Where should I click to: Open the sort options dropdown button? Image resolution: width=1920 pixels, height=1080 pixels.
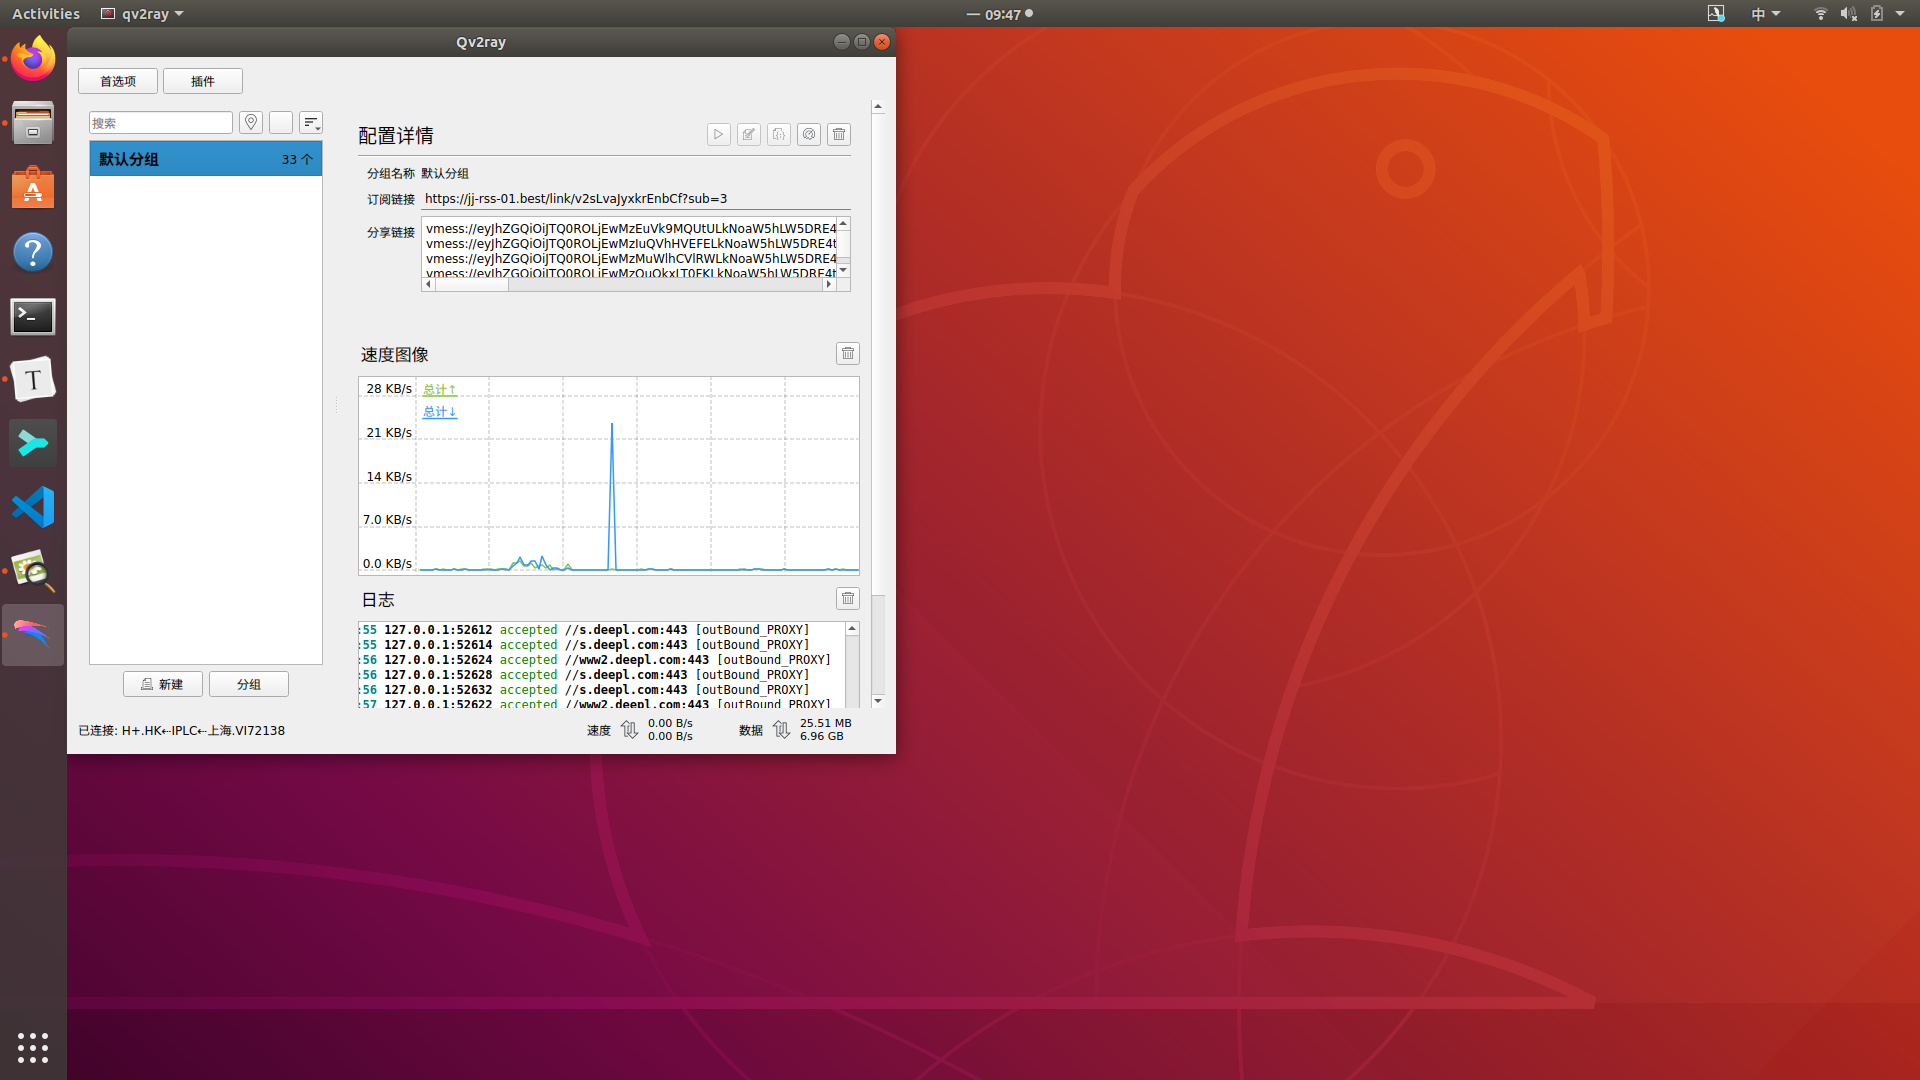pyautogui.click(x=311, y=122)
